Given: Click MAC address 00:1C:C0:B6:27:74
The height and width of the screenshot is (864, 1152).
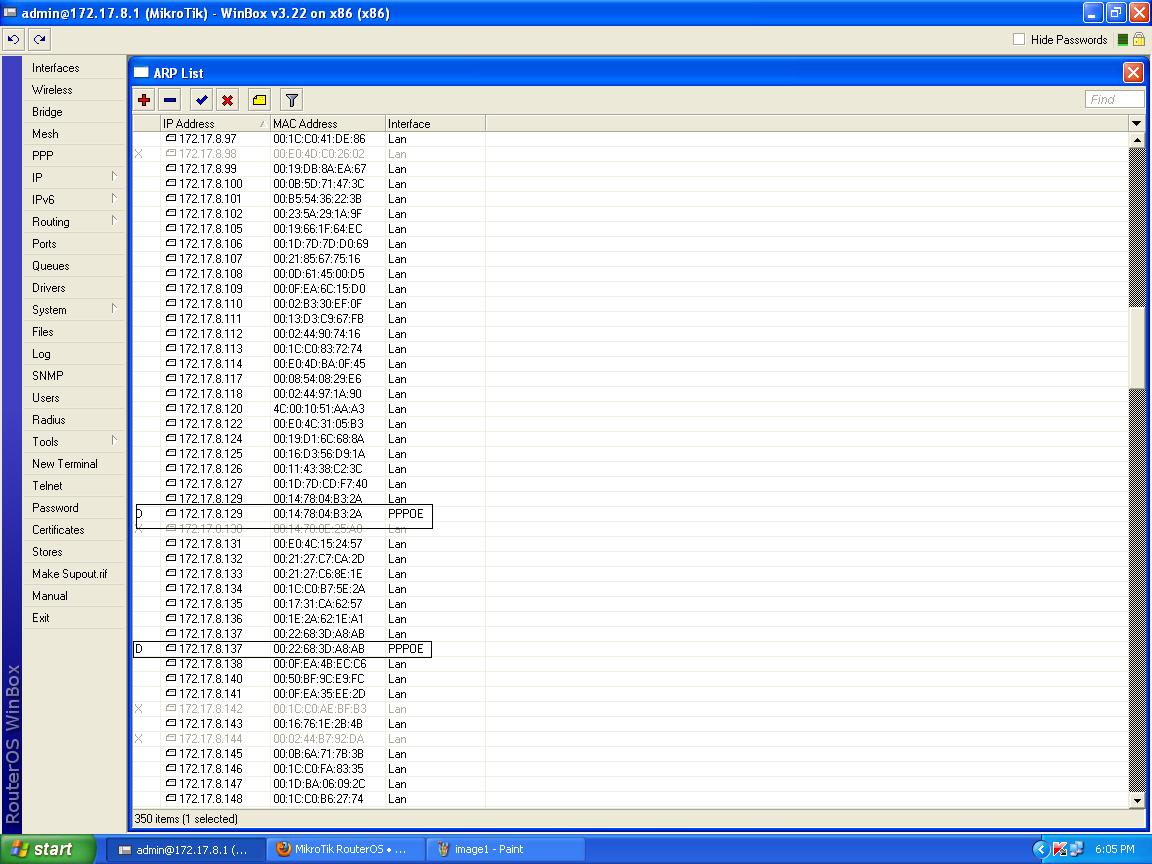Looking at the screenshot, I should click(x=318, y=799).
